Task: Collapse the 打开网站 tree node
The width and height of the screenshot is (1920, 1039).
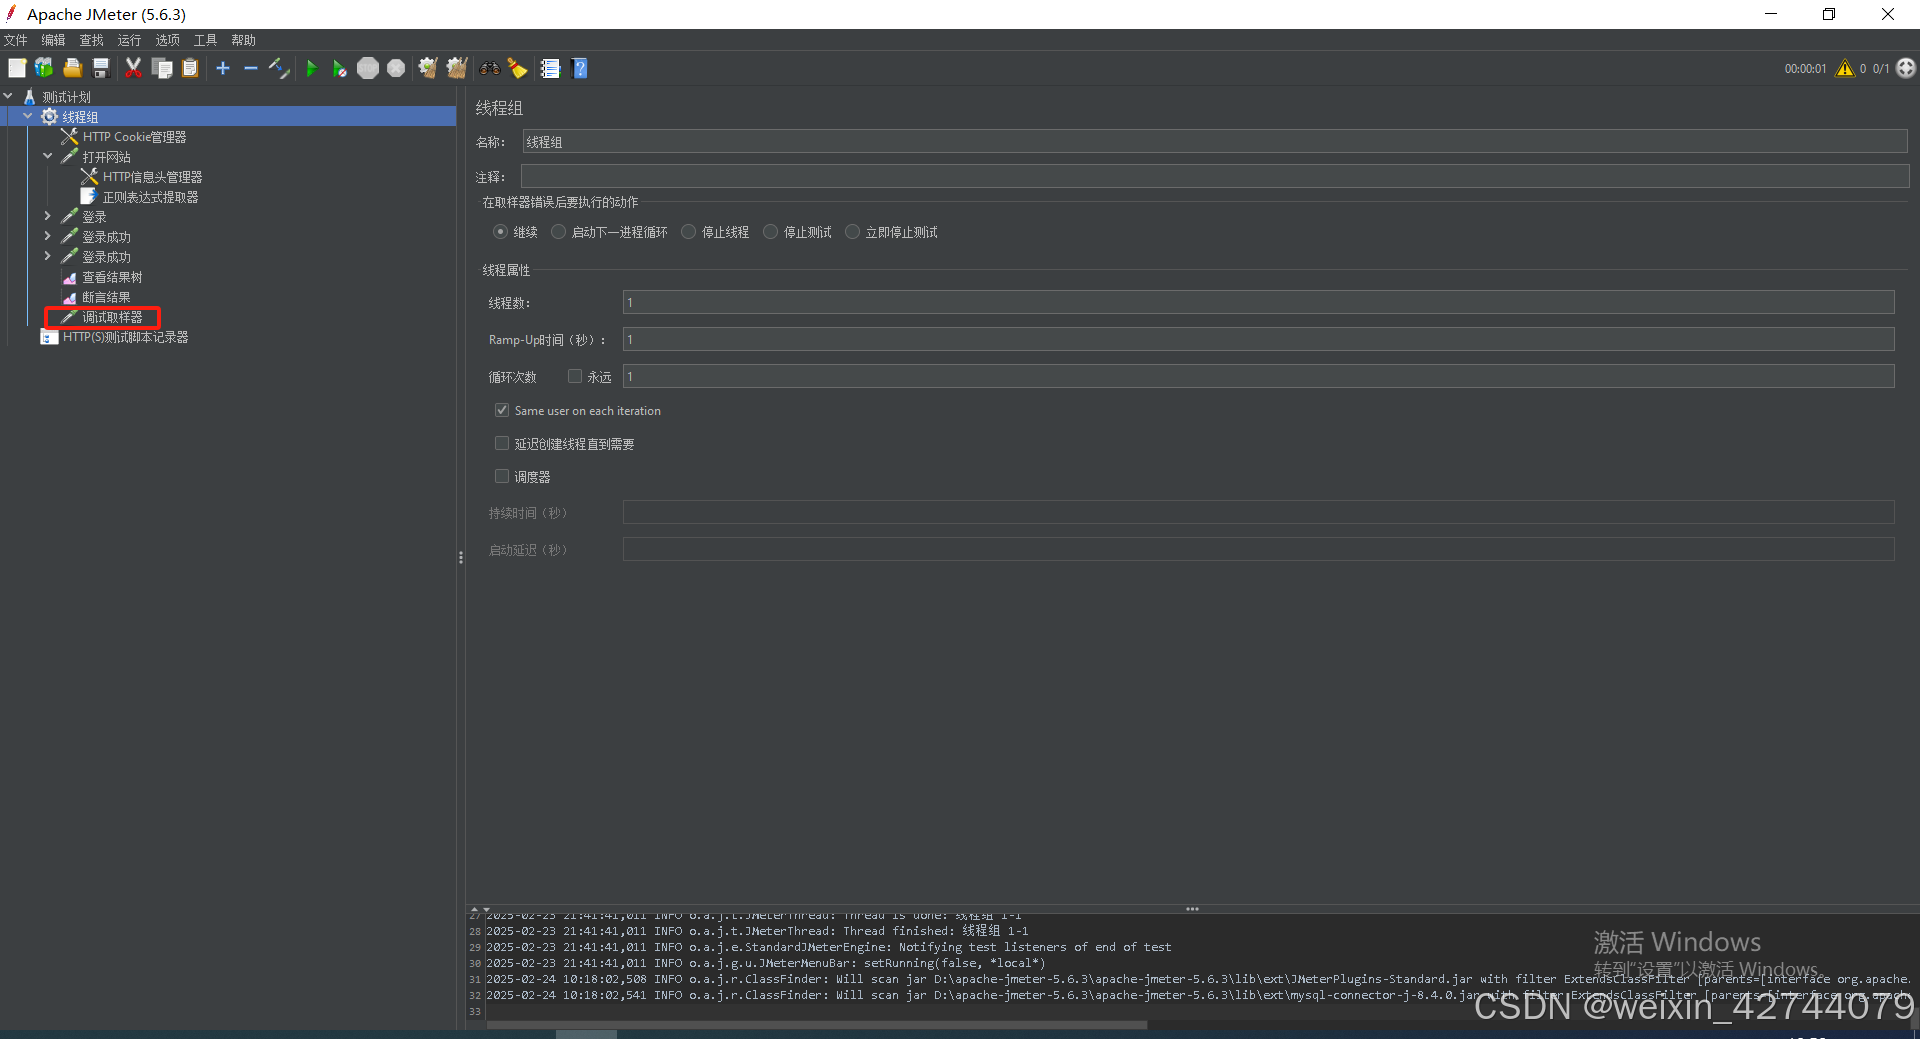Action: pyautogui.click(x=48, y=156)
